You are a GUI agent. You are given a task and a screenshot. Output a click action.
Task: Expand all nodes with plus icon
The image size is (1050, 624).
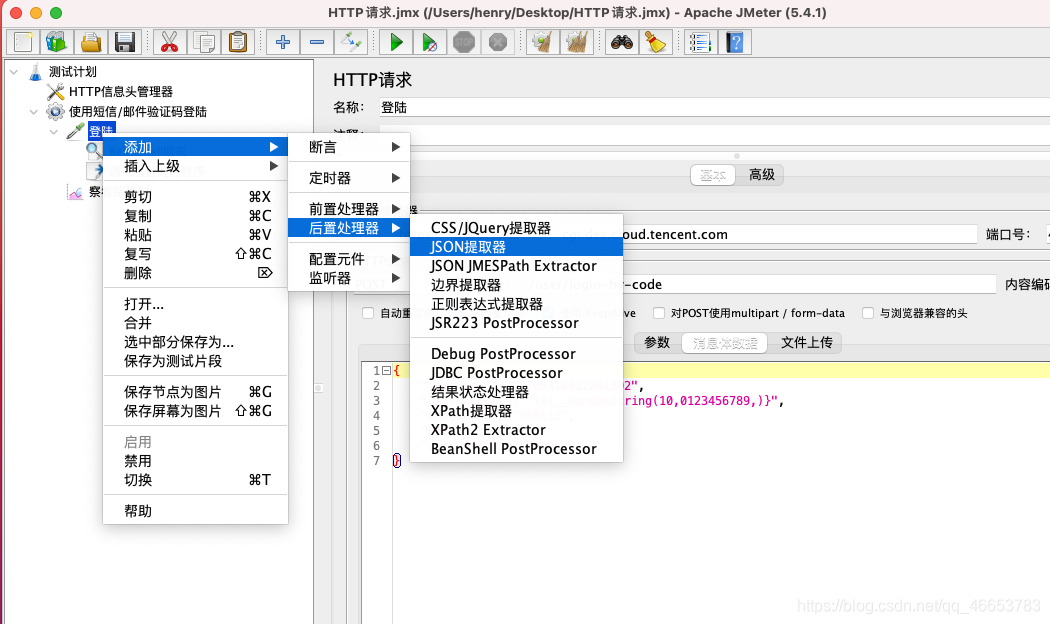283,42
